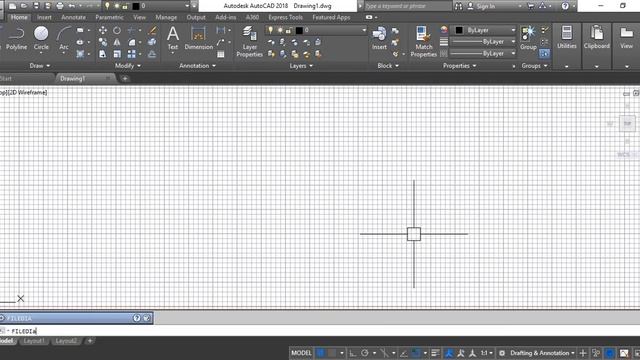The width and height of the screenshot is (640, 360).
Task: Toggle ortho mode in status bar
Action: [353, 353]
